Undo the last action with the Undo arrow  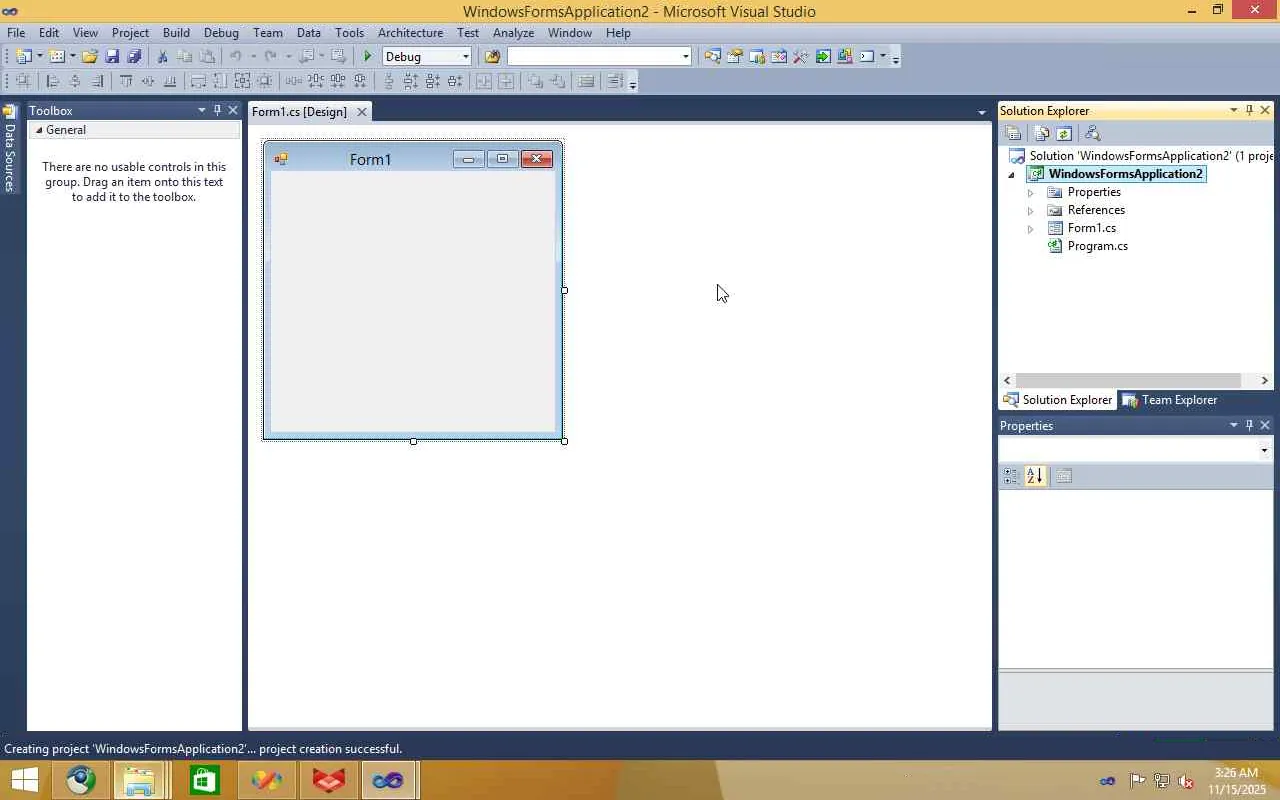coord(236,57)
